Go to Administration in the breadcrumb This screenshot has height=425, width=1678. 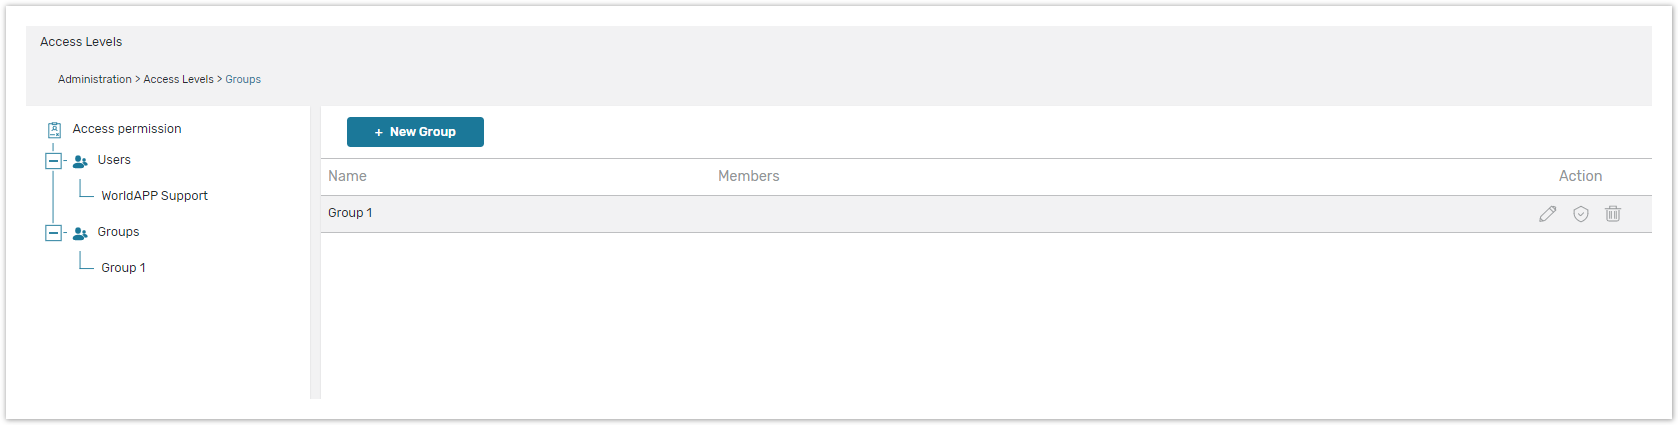click(95, 79)
